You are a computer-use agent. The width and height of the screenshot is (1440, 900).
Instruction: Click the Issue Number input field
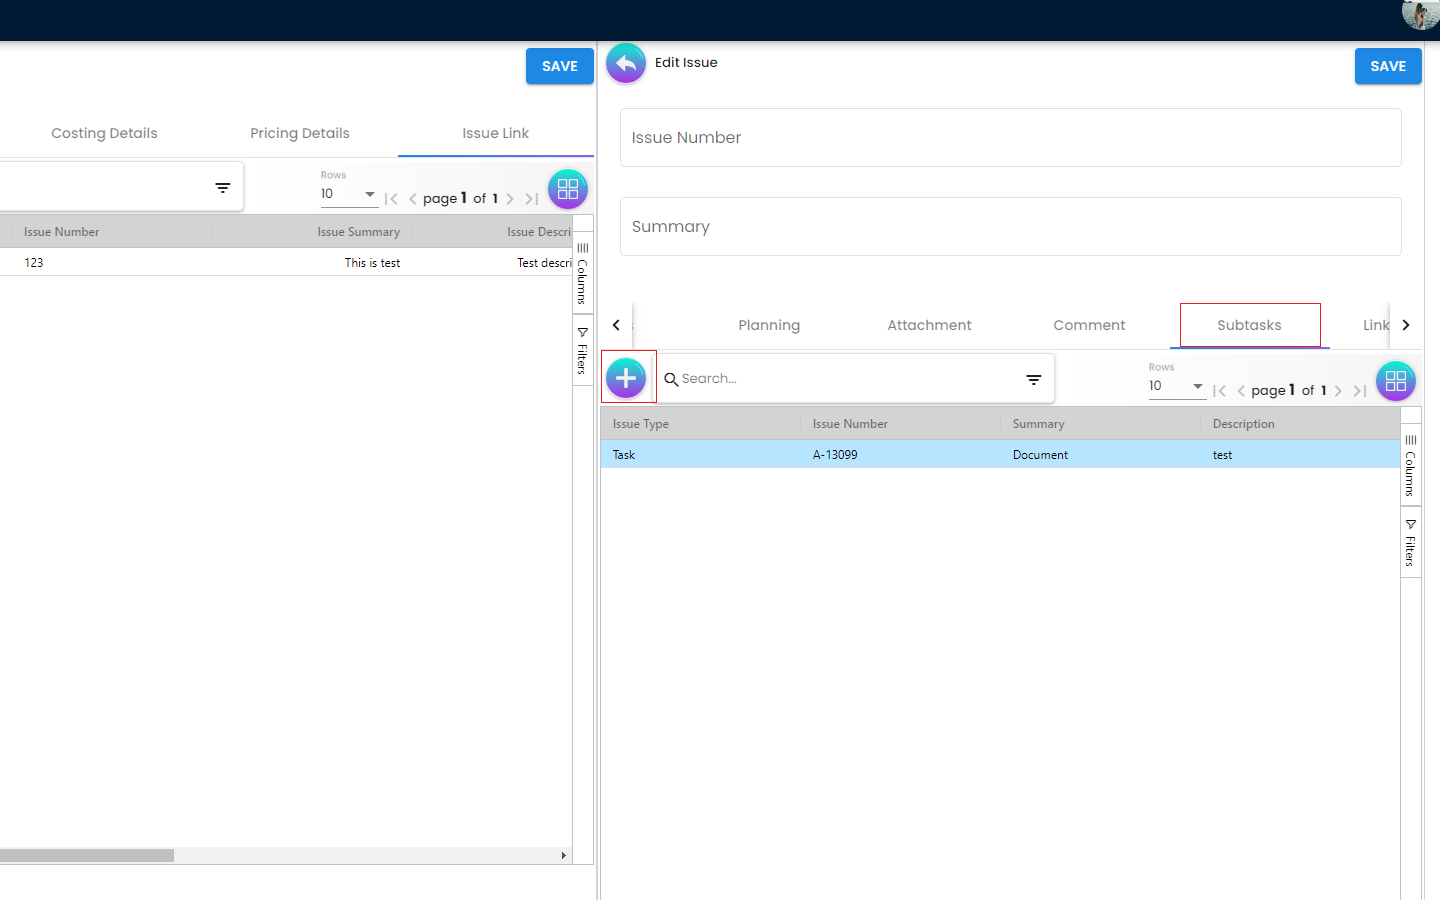point(1010,138)
